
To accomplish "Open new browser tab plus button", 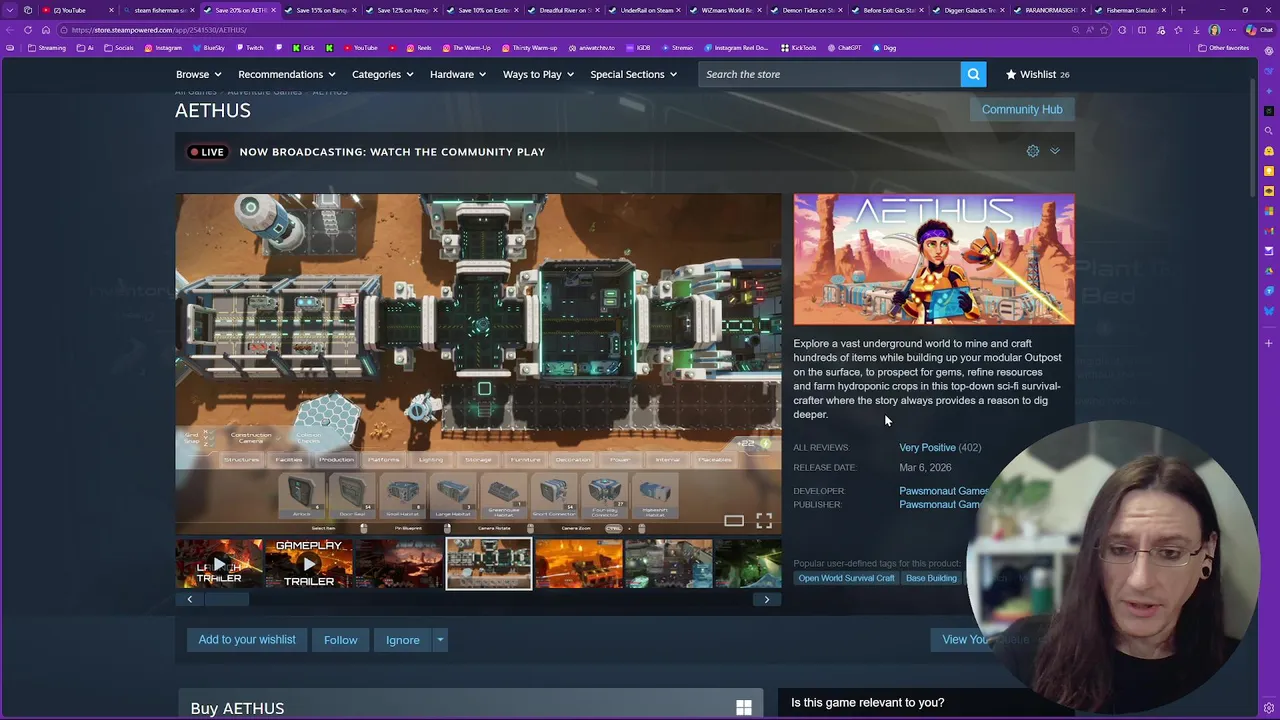I will click(1182, 10).
